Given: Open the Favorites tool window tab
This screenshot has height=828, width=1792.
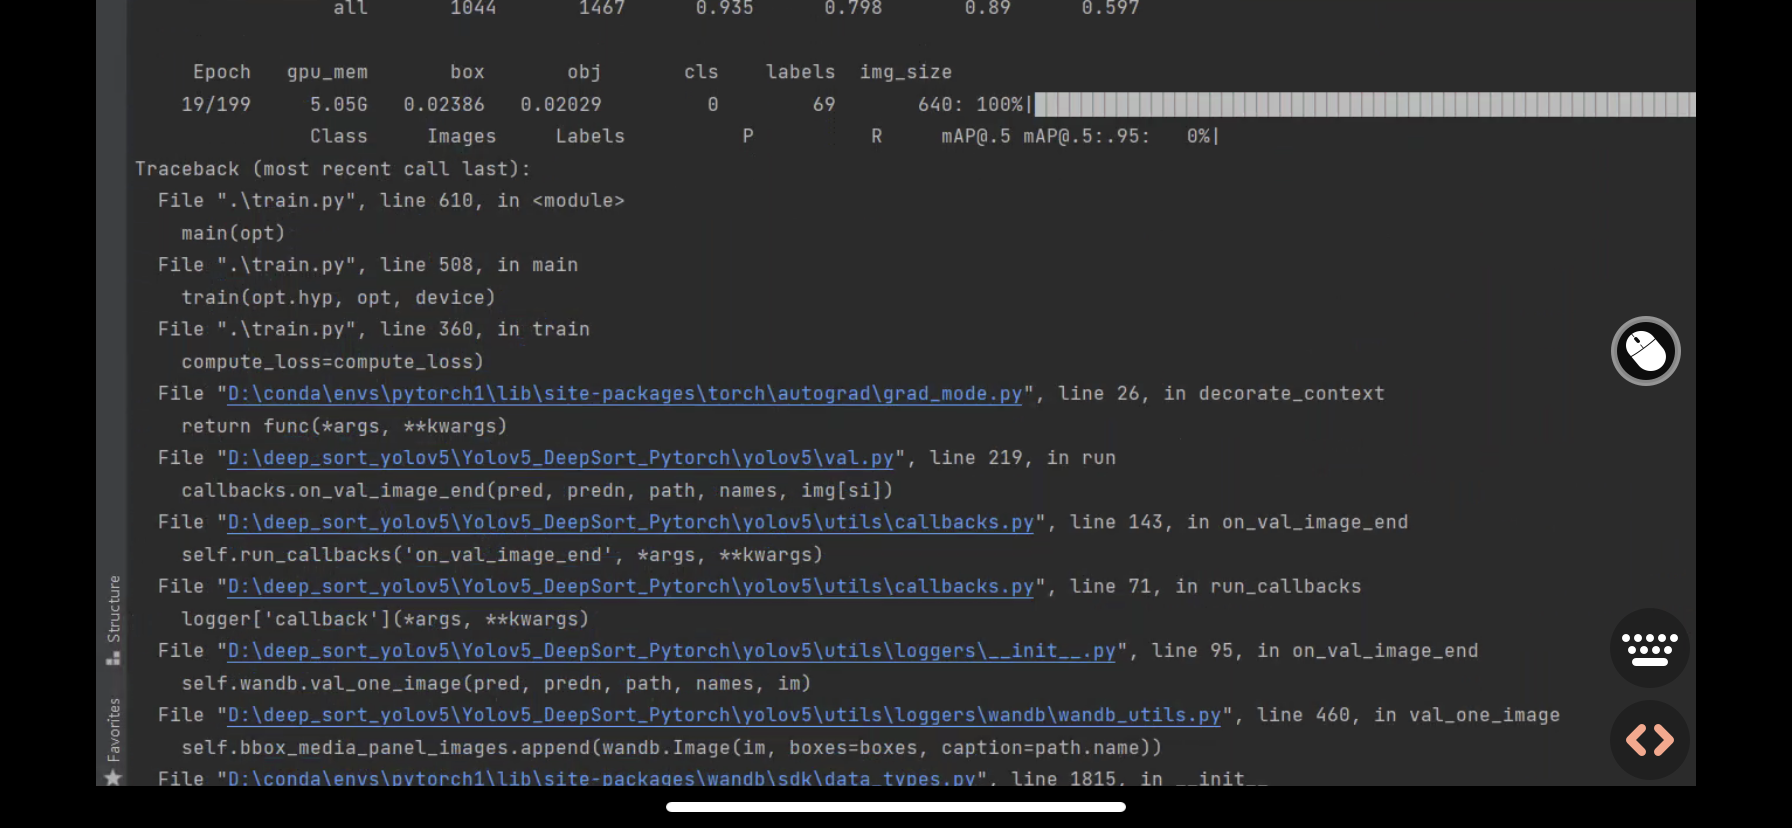Looking at the screenshot, I should [x=113, y=741].
